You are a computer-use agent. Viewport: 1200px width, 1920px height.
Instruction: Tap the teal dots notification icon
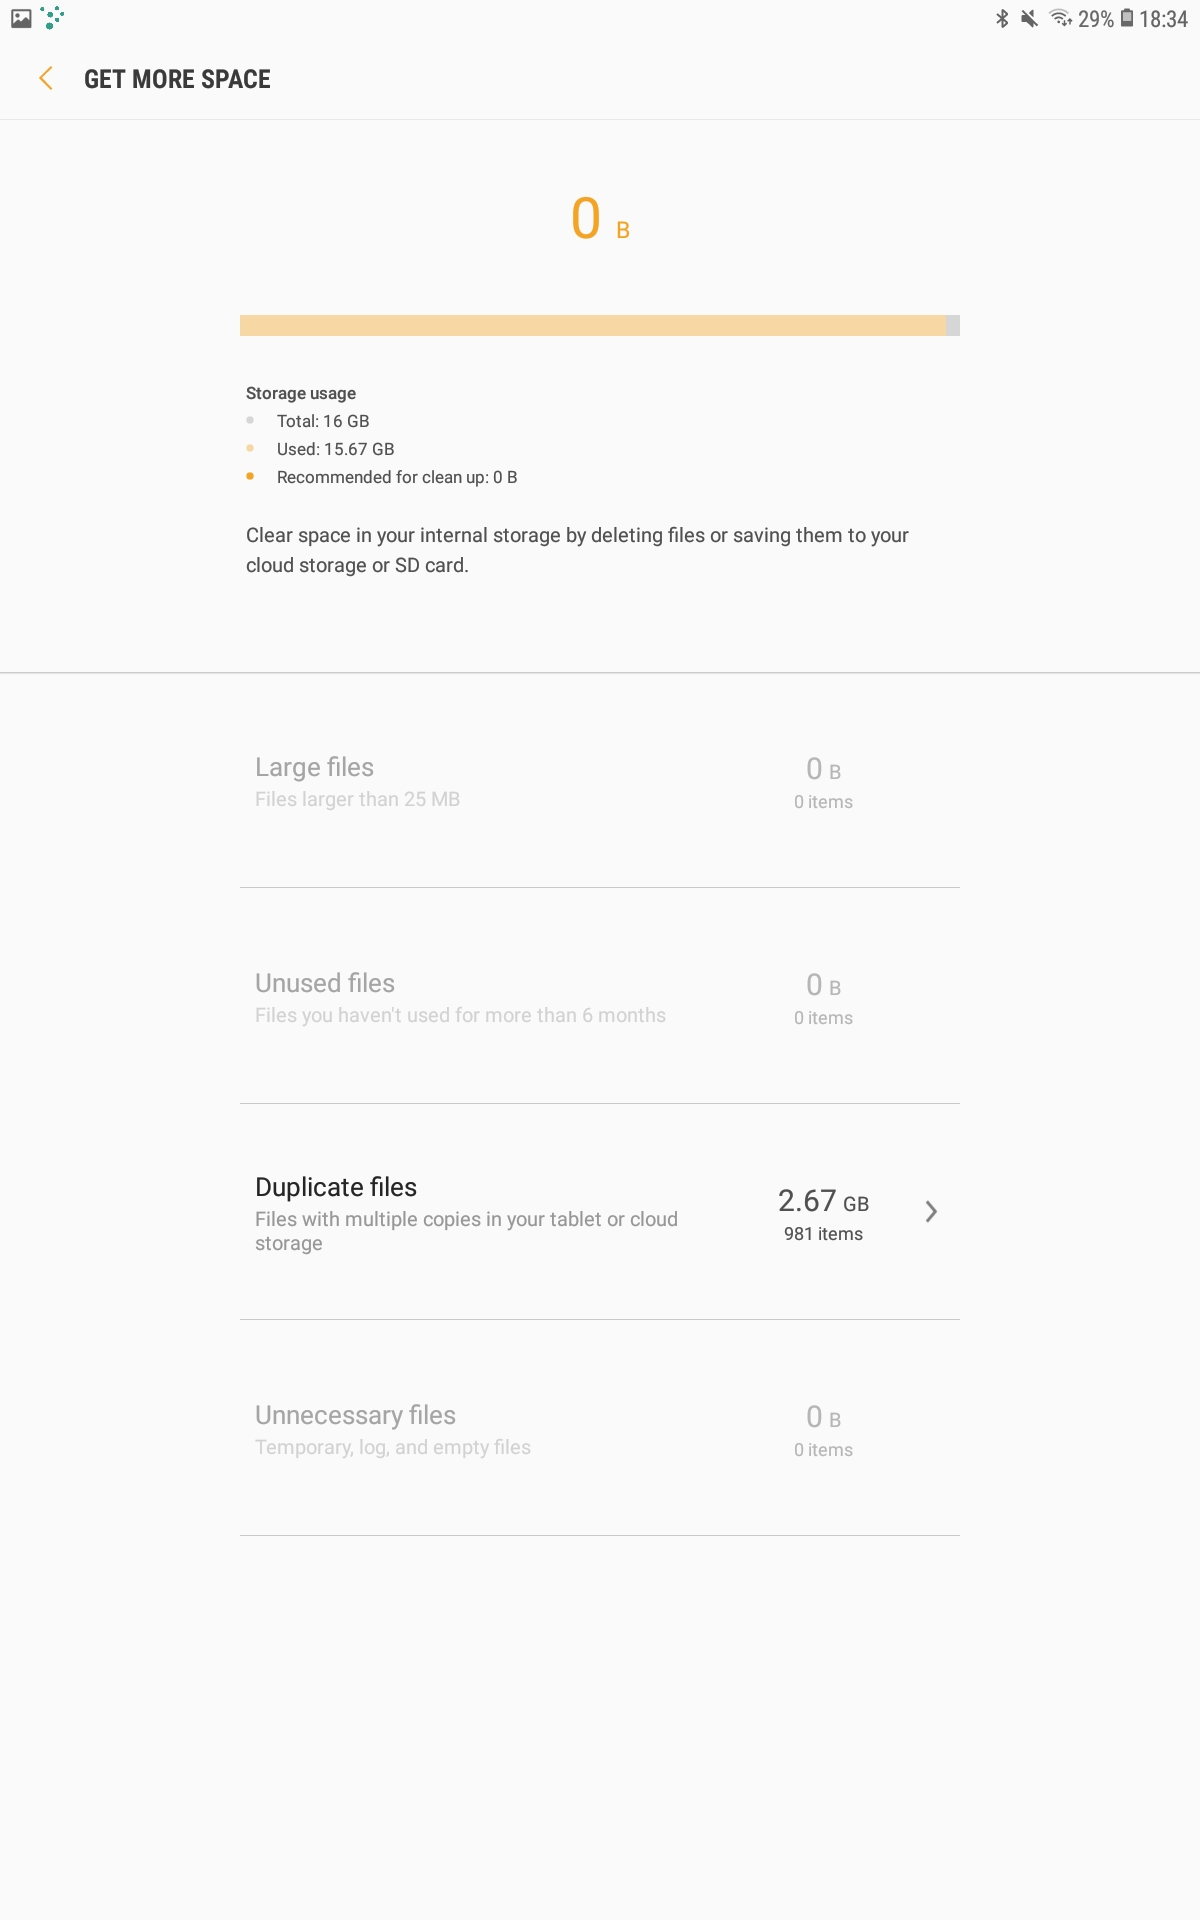pos(52,17)
